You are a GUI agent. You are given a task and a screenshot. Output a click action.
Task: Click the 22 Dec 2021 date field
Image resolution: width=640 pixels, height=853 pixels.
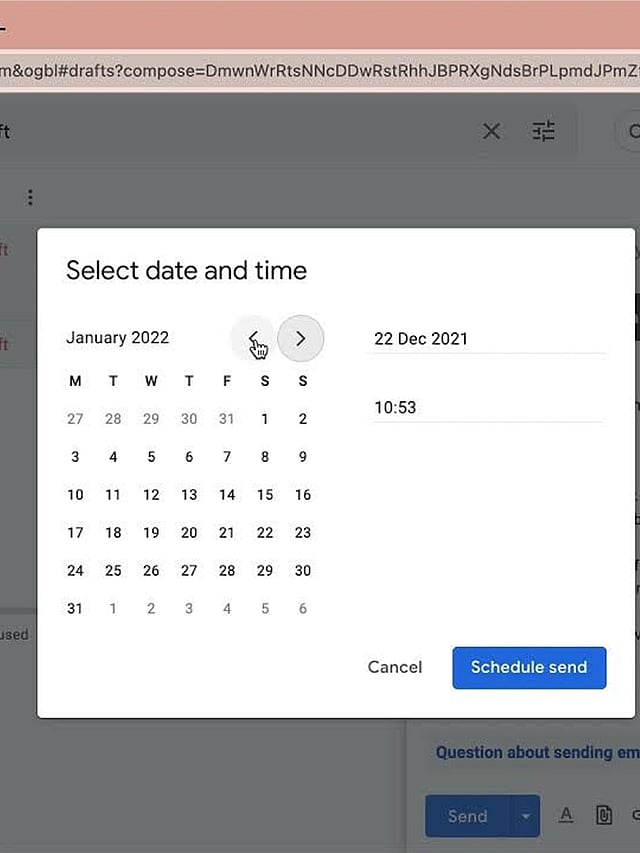(x=488, y=339)
